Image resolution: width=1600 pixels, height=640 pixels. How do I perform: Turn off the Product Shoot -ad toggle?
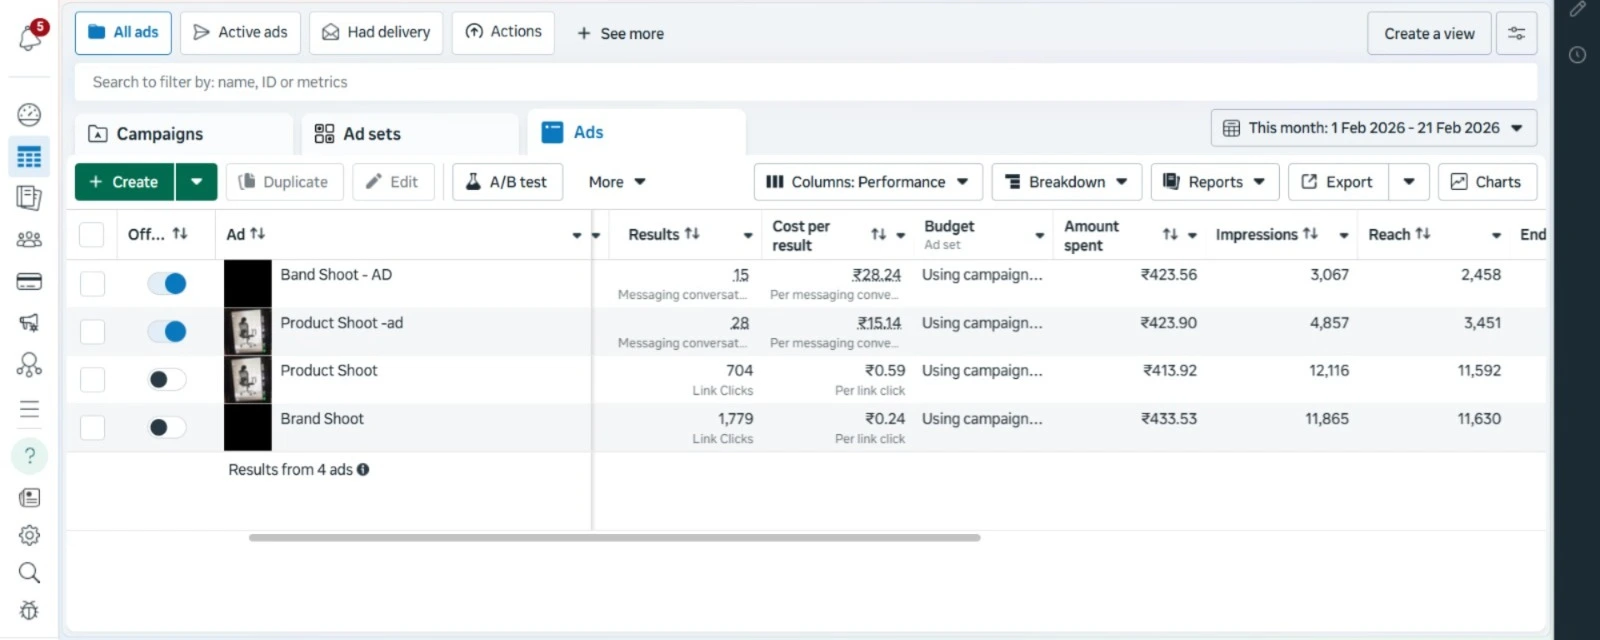[167, 331]
